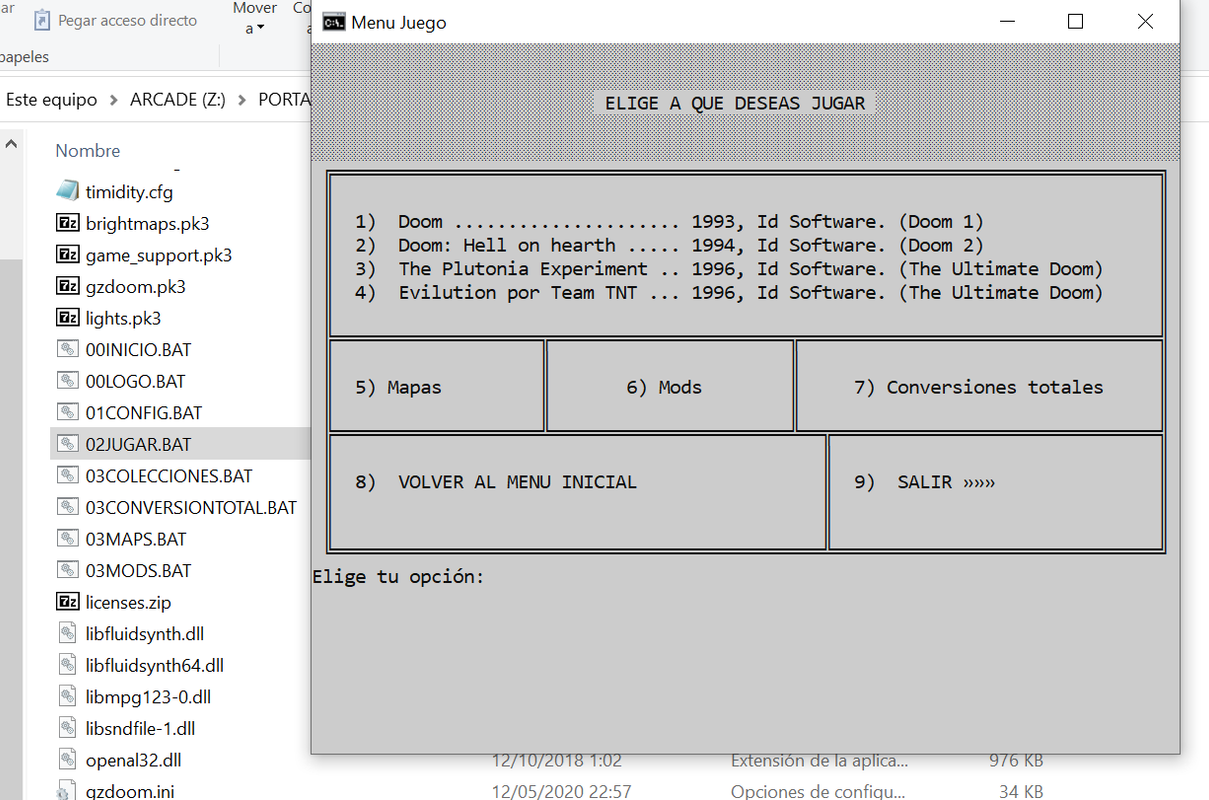The height and width of the screenshot is (800, 1209).
Task: Select the 00INICIO.BAT file name
Action: pos(139,349)
